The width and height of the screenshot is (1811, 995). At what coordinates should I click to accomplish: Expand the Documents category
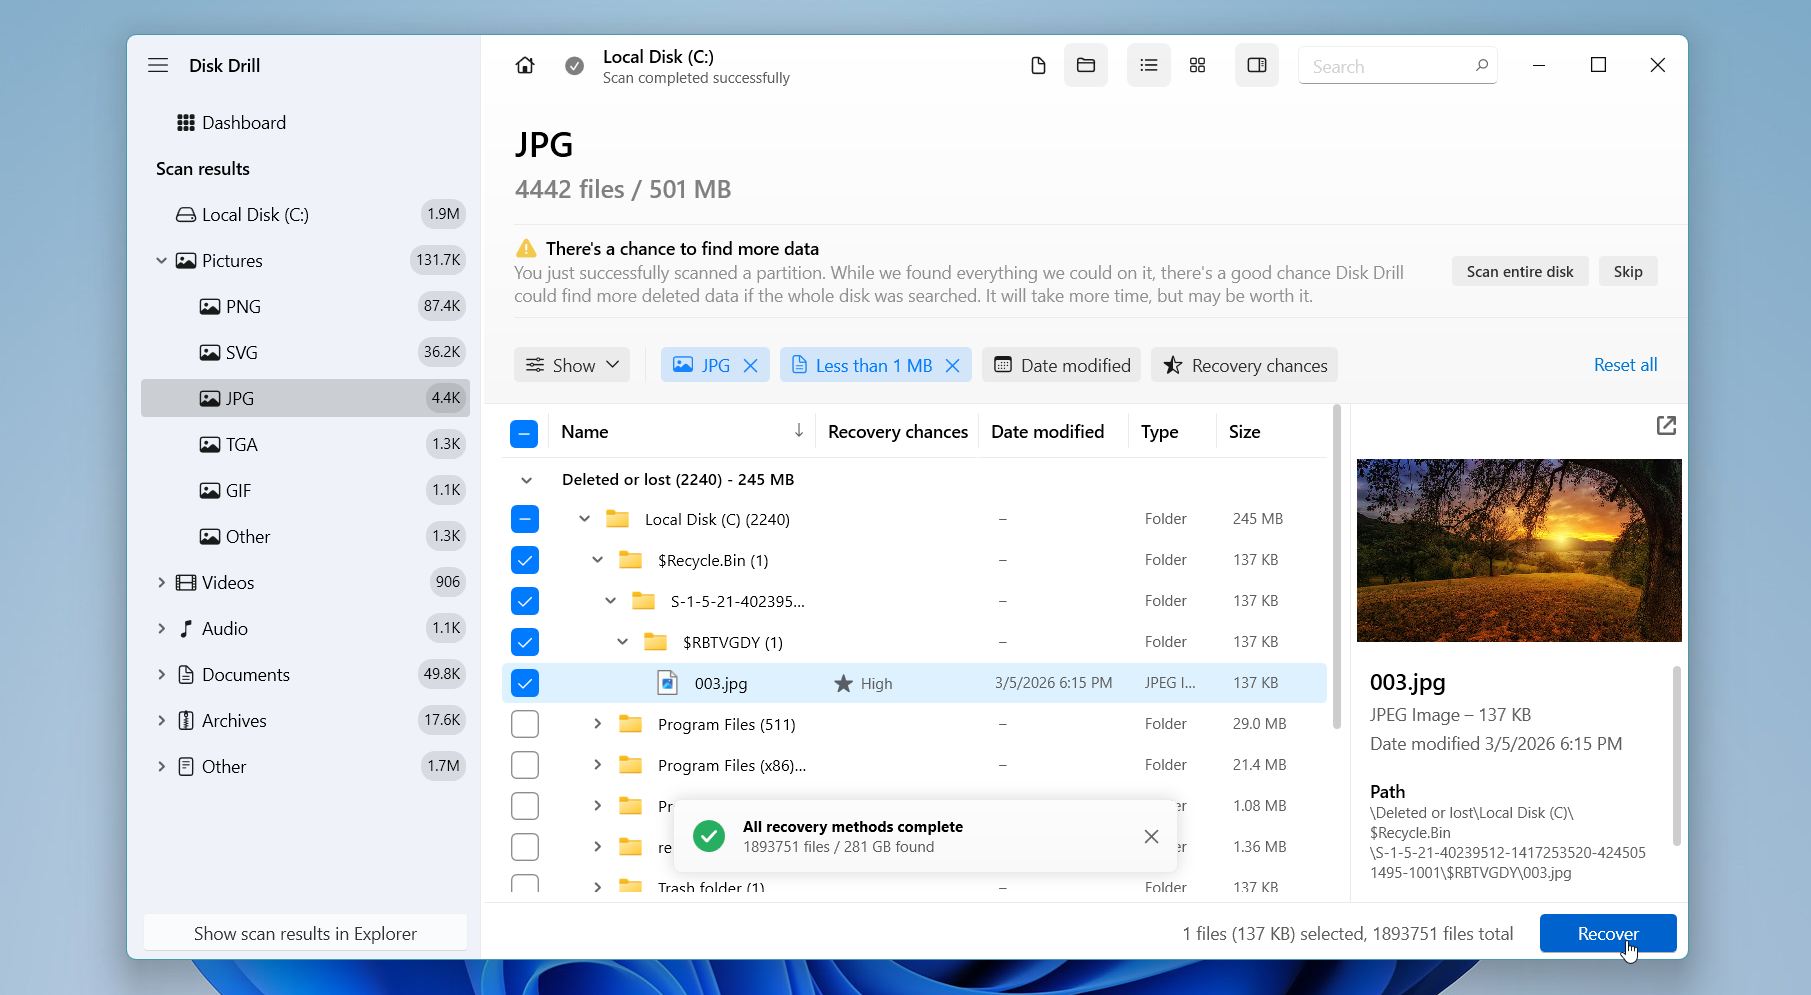click(161, 675)
